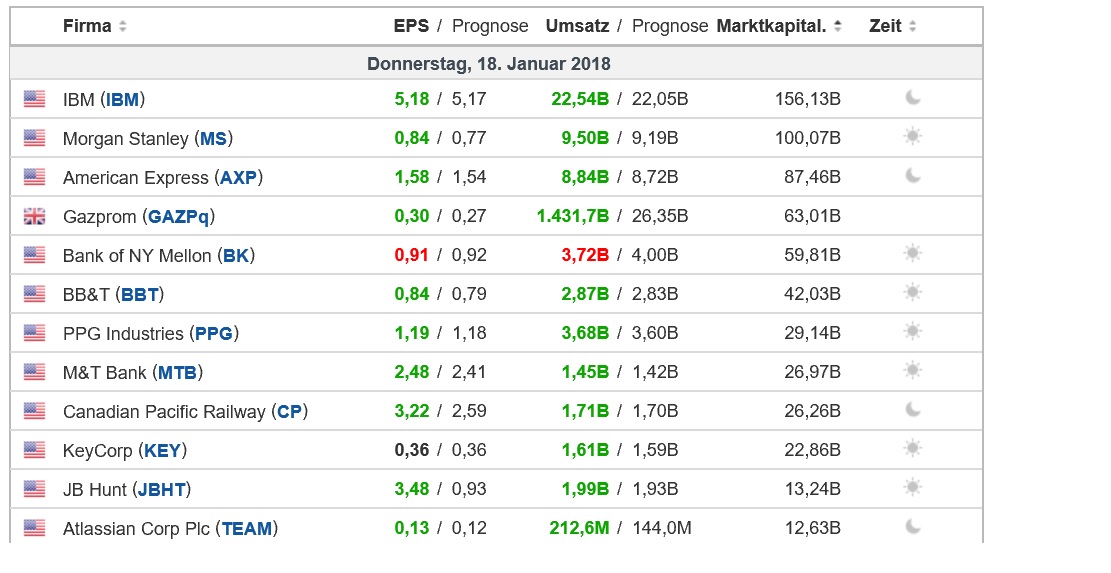This screenshot has height=573, width=1111.
Task: Sort by Marktkapital. column arrows
Action: [837, 26]
